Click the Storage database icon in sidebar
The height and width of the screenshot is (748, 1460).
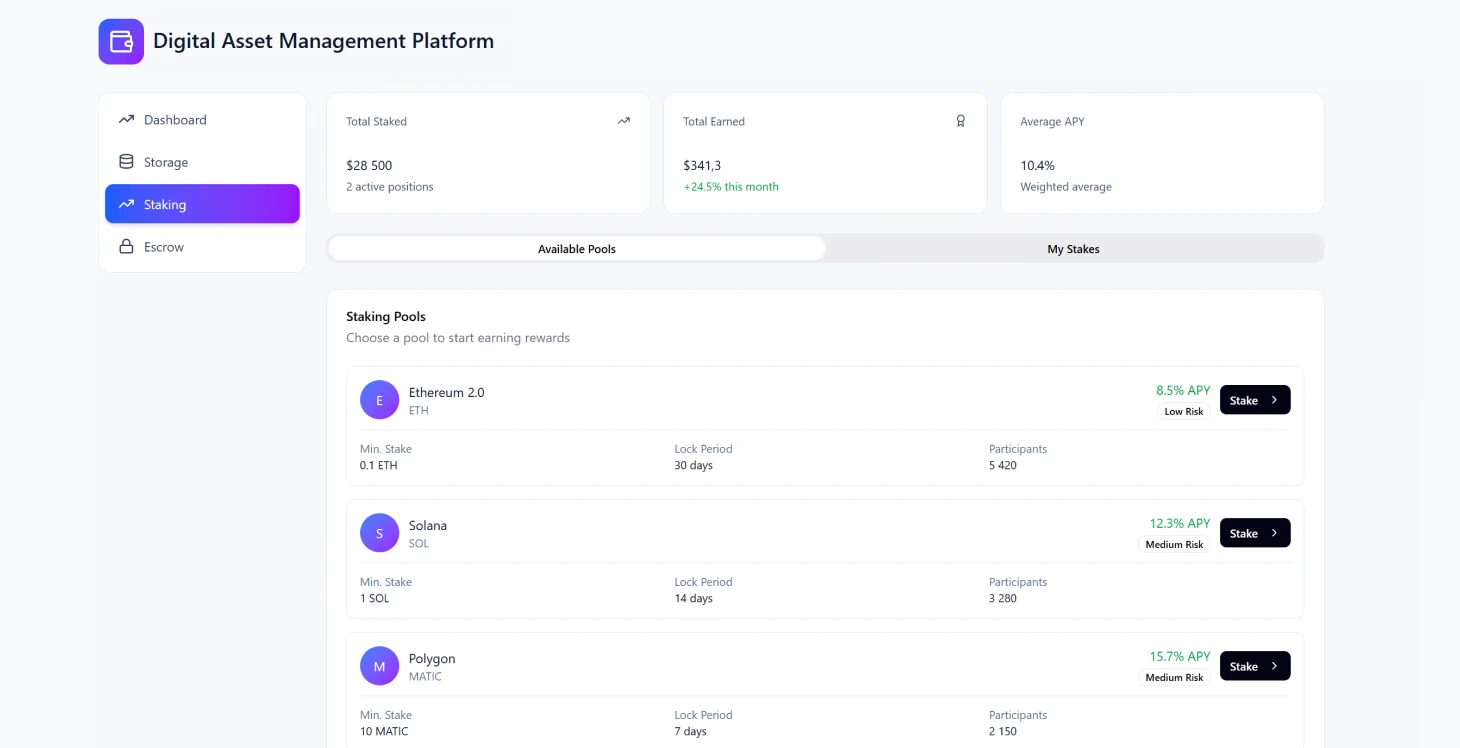125,161
